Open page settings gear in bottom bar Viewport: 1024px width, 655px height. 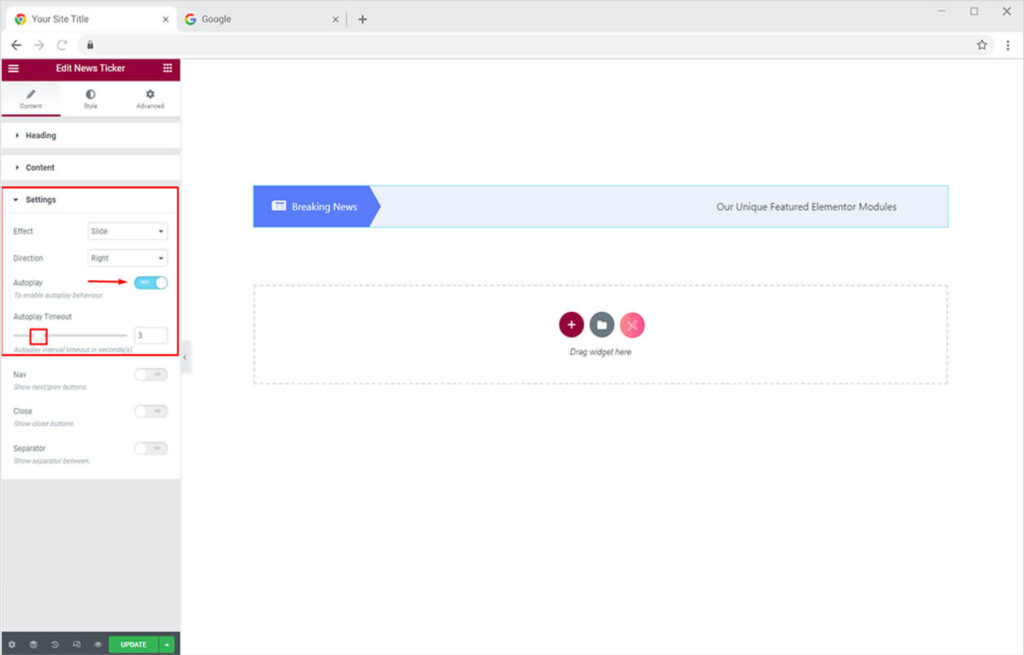click(x=12, y=645)
